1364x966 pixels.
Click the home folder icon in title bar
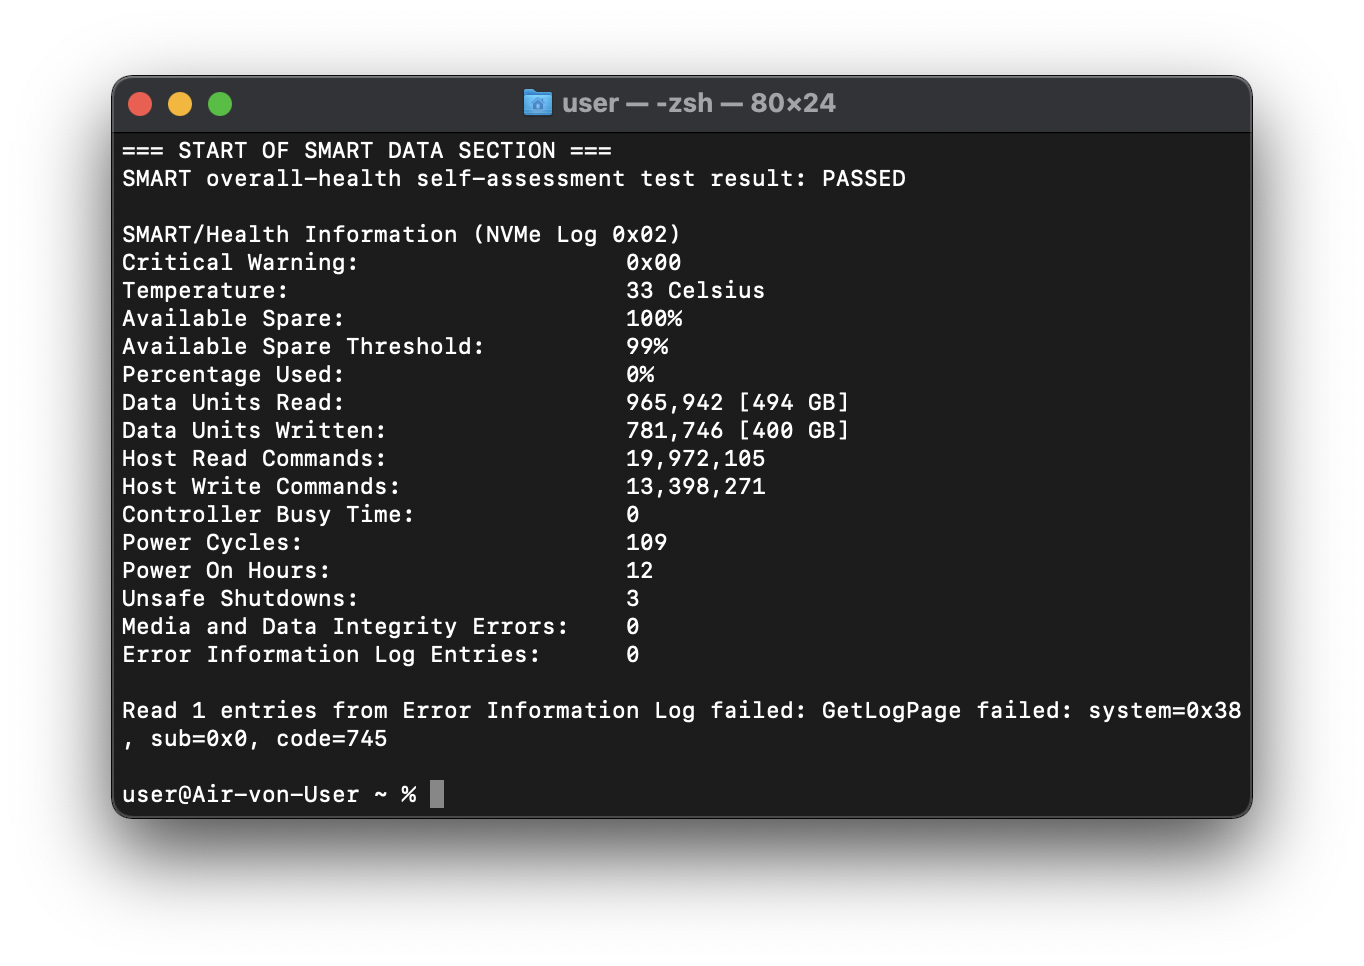point(537,103)
